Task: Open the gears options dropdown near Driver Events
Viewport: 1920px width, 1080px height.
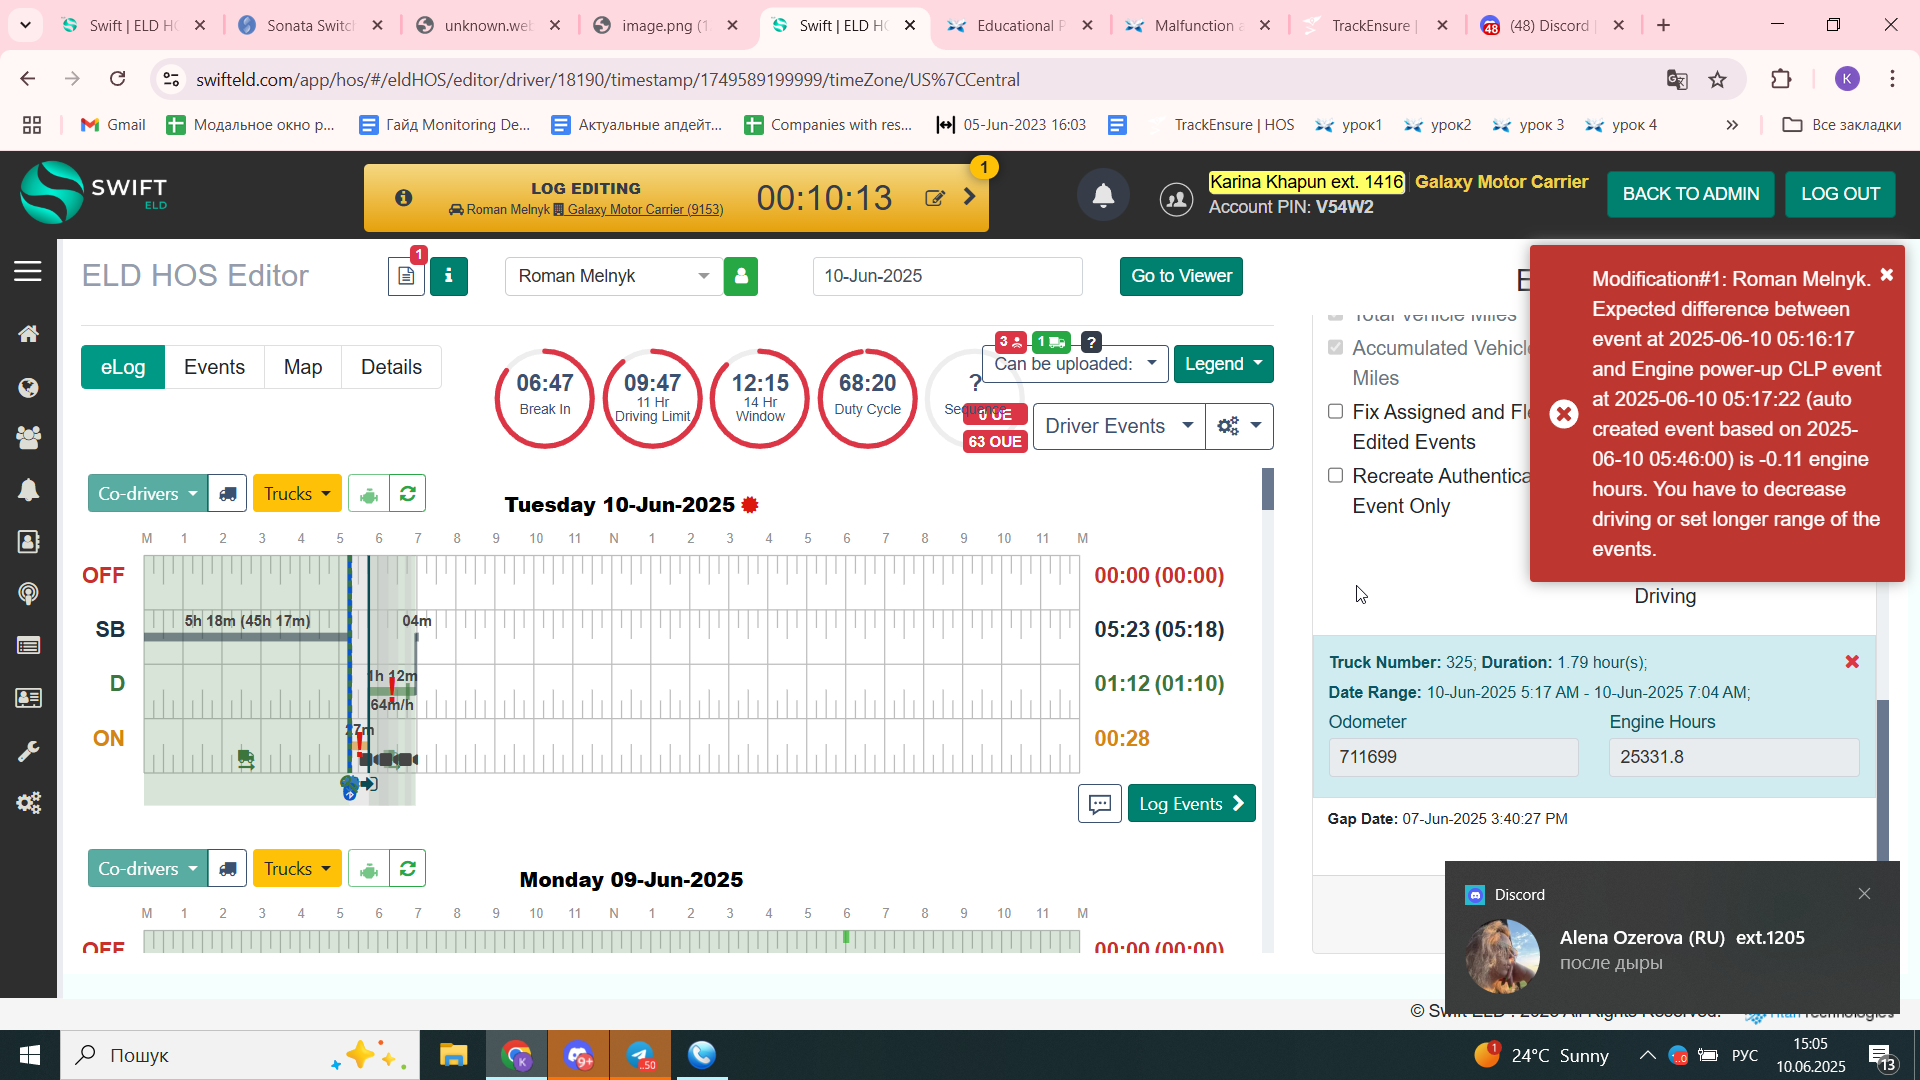Action: tap(1239, 427)
